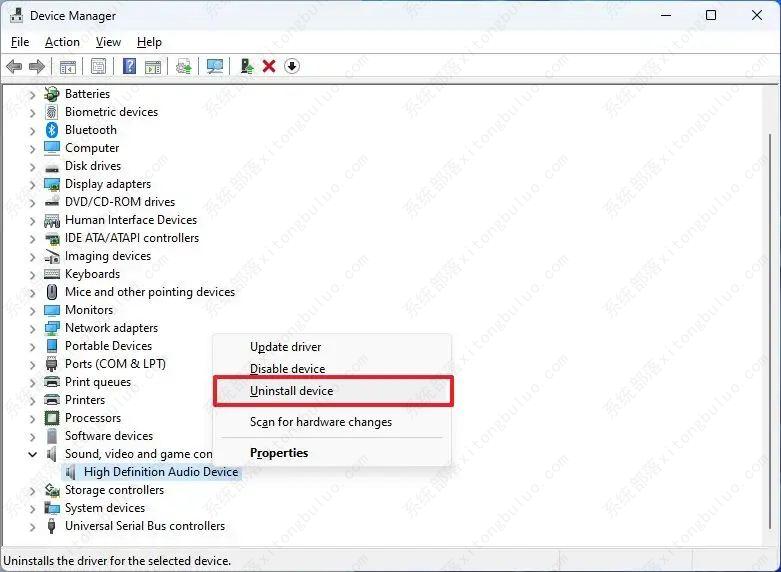The width and height of the screenshot is (781, 572).
Task: Open the View menu
Action: pos(108,42)
